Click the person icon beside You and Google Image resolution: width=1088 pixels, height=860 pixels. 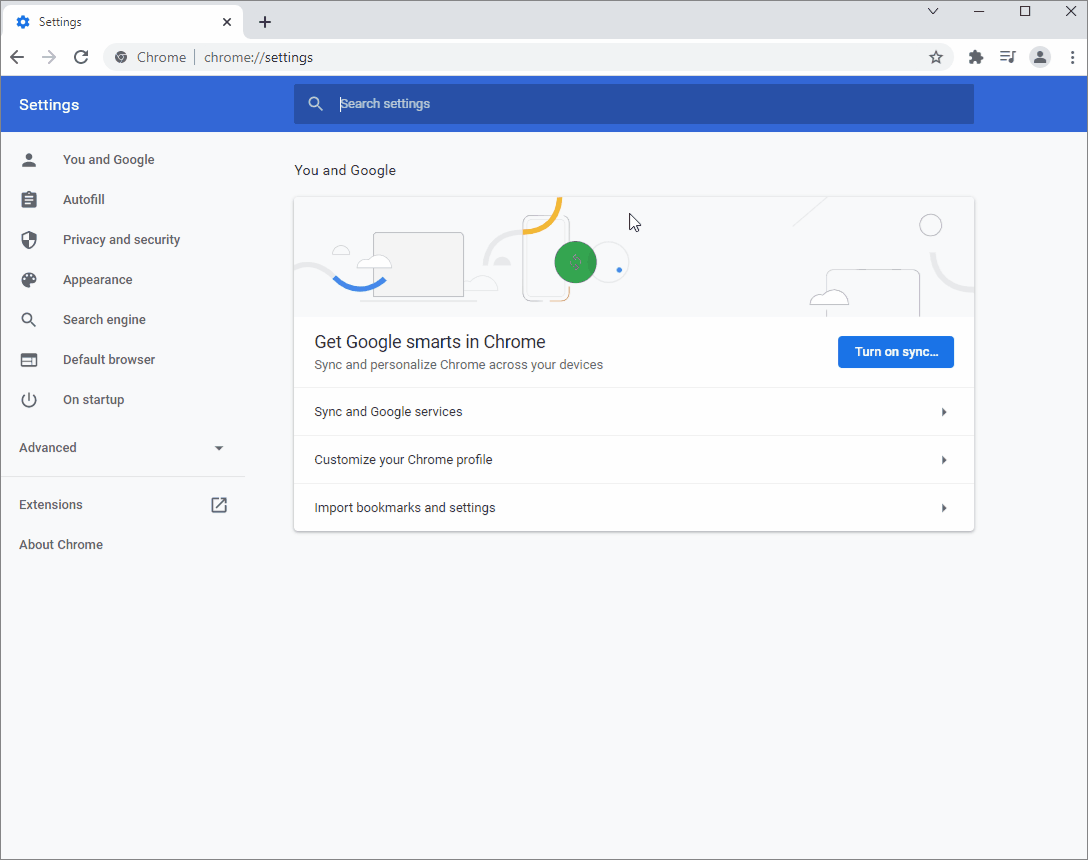tap(29, 160)
